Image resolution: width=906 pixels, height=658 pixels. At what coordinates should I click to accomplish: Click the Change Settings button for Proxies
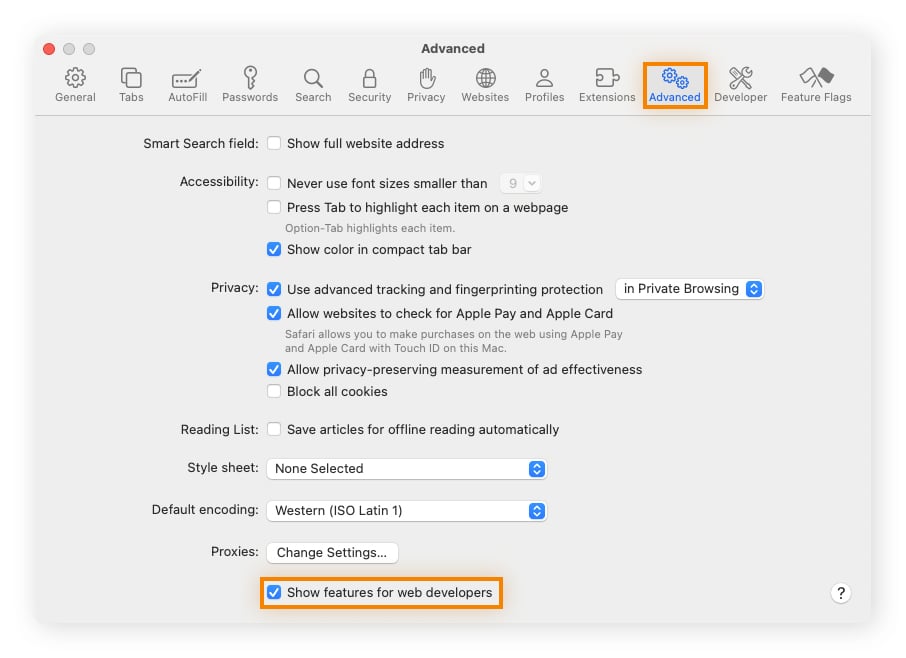click(332, 553)
